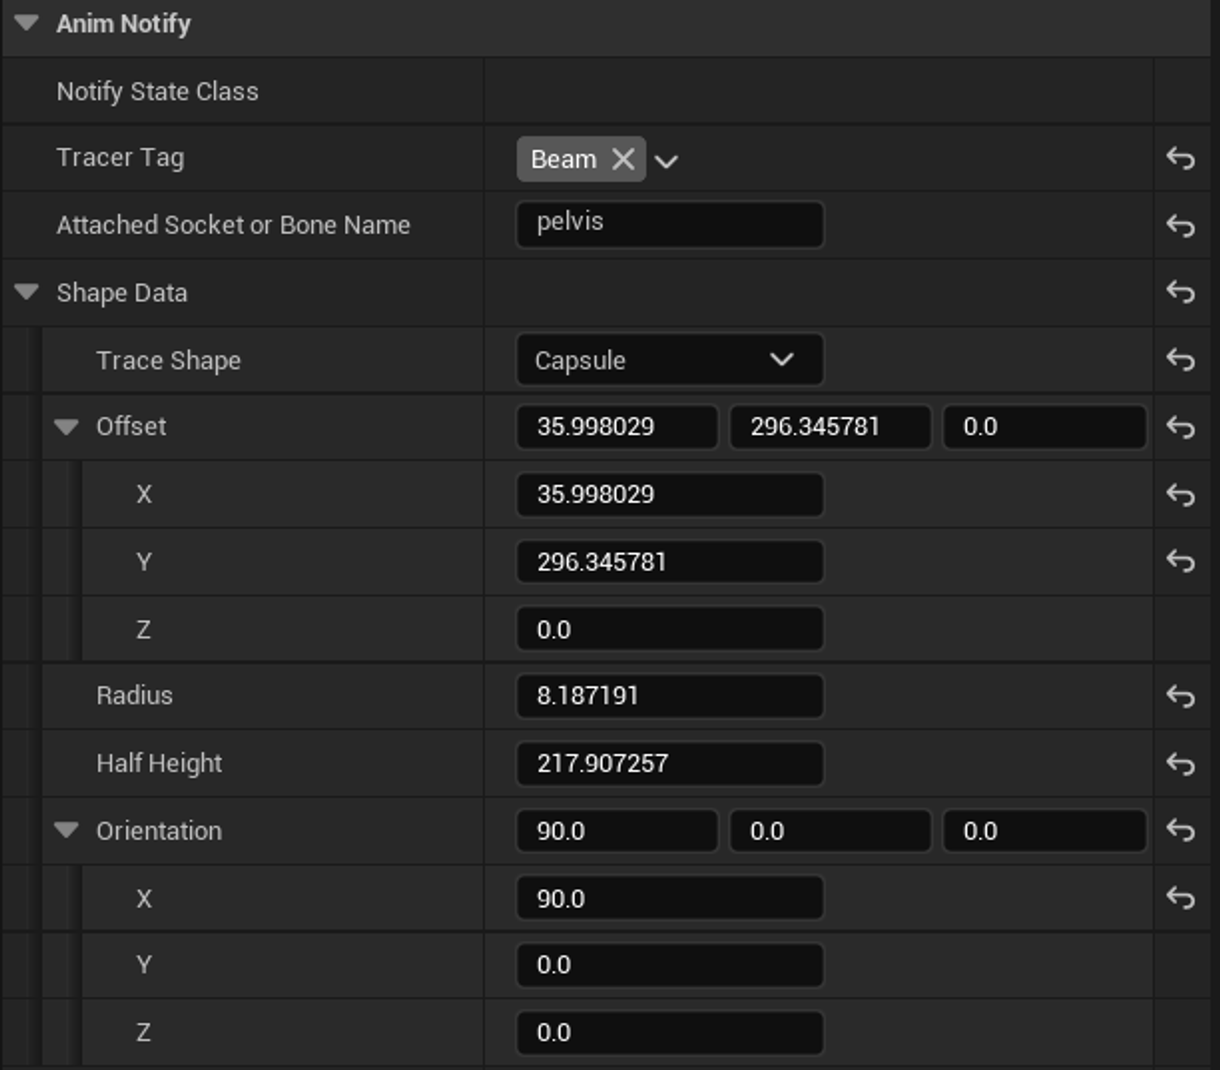This screenshot has width=1220, height=1070.
Task: Click the Orientation X row field showing 90.0
Action: (669, 898)
